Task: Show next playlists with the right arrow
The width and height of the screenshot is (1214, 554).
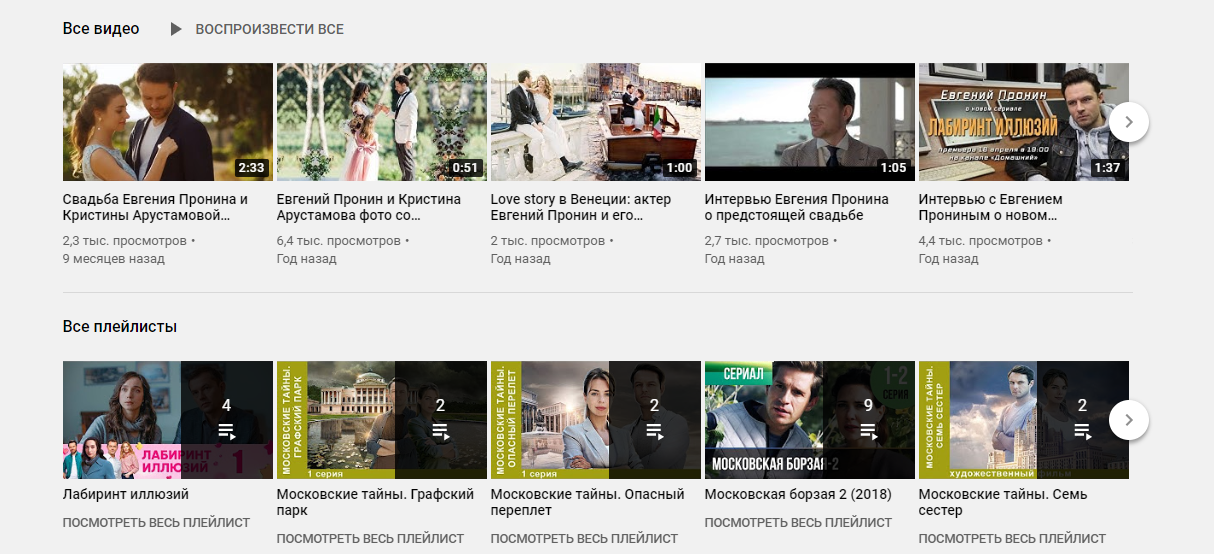Action: coord(1129,420)
